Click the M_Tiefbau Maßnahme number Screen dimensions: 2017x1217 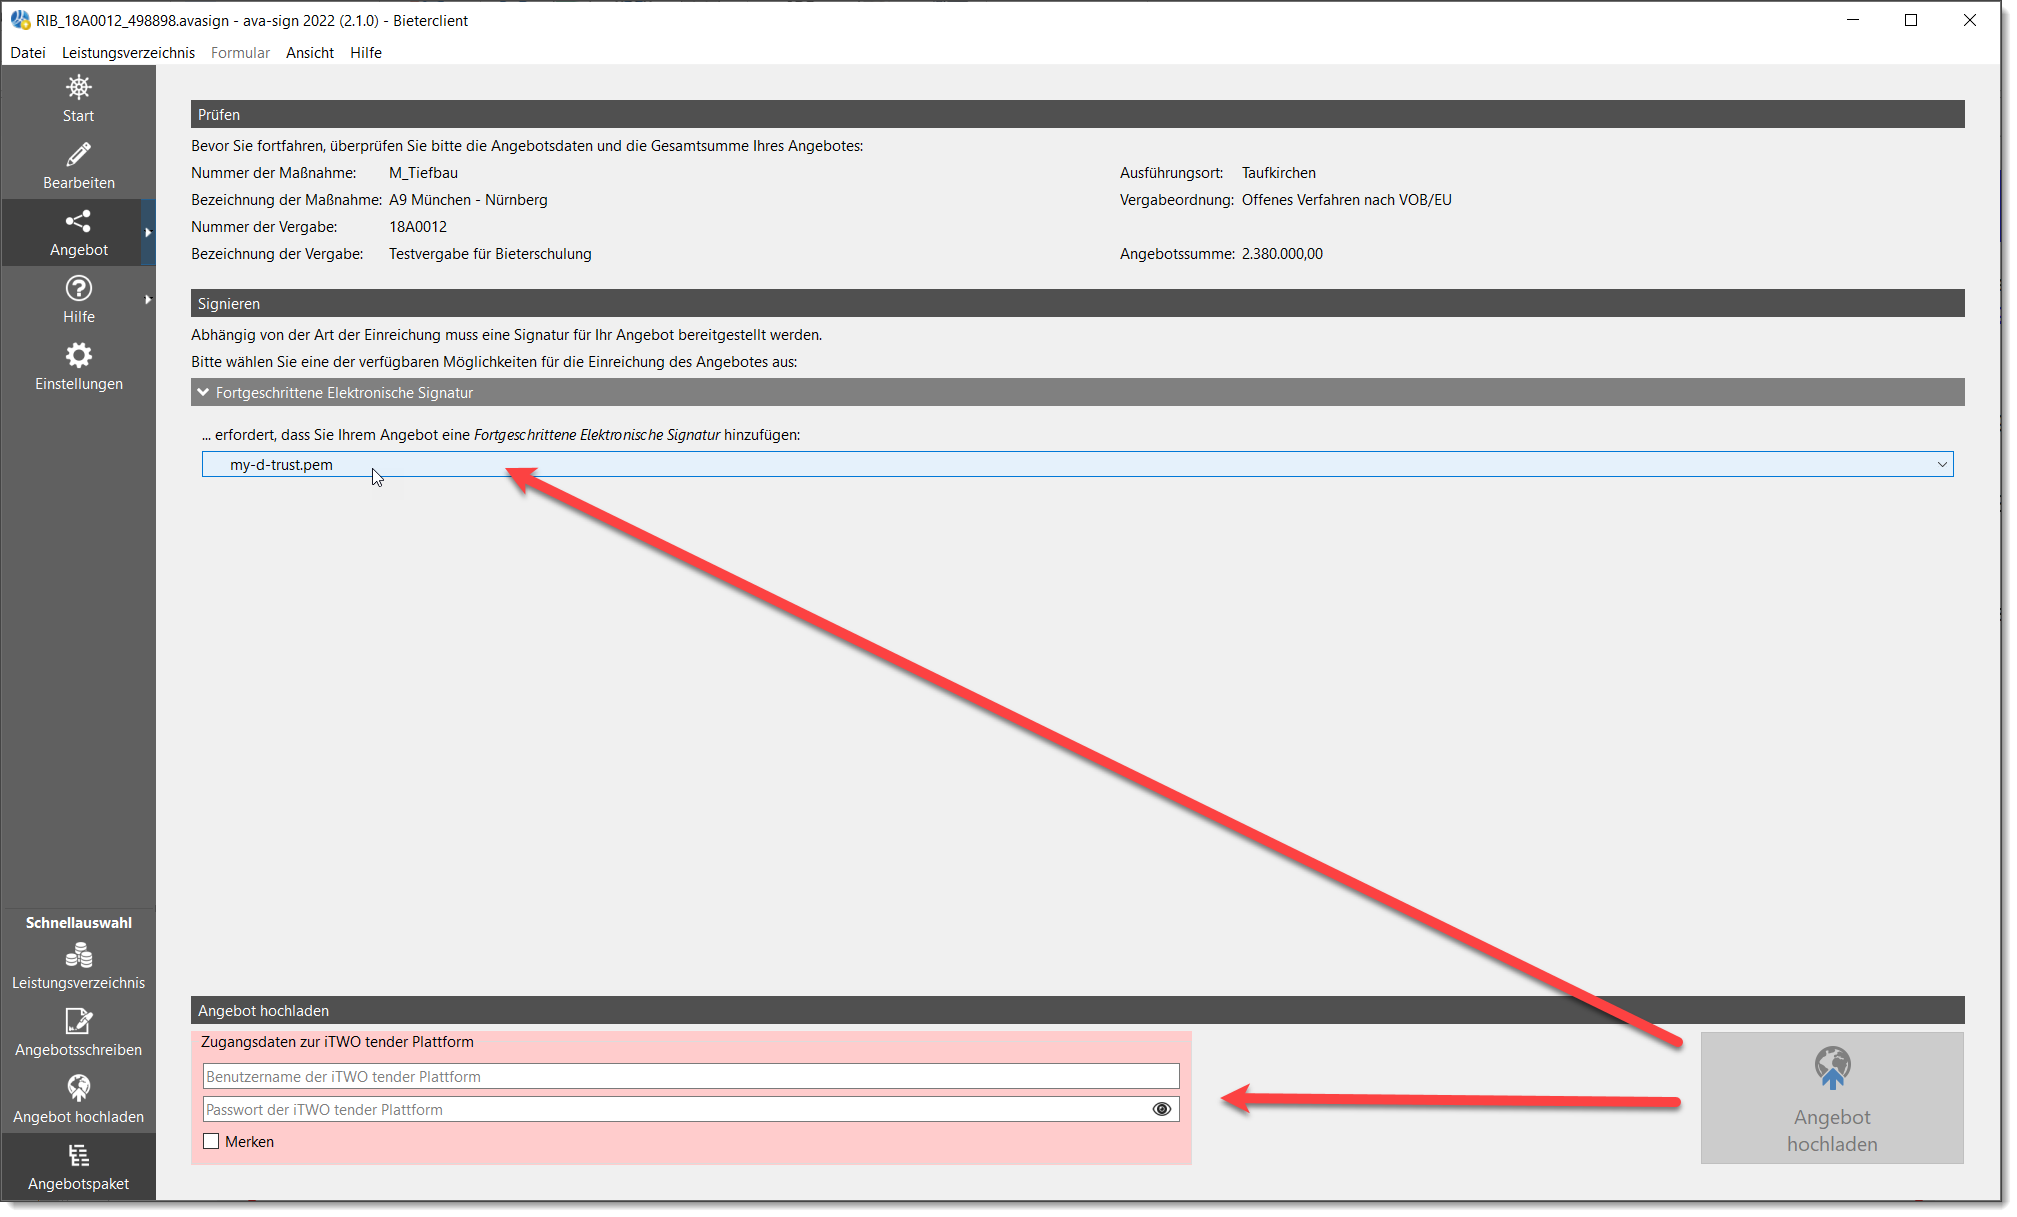[423, 173]
